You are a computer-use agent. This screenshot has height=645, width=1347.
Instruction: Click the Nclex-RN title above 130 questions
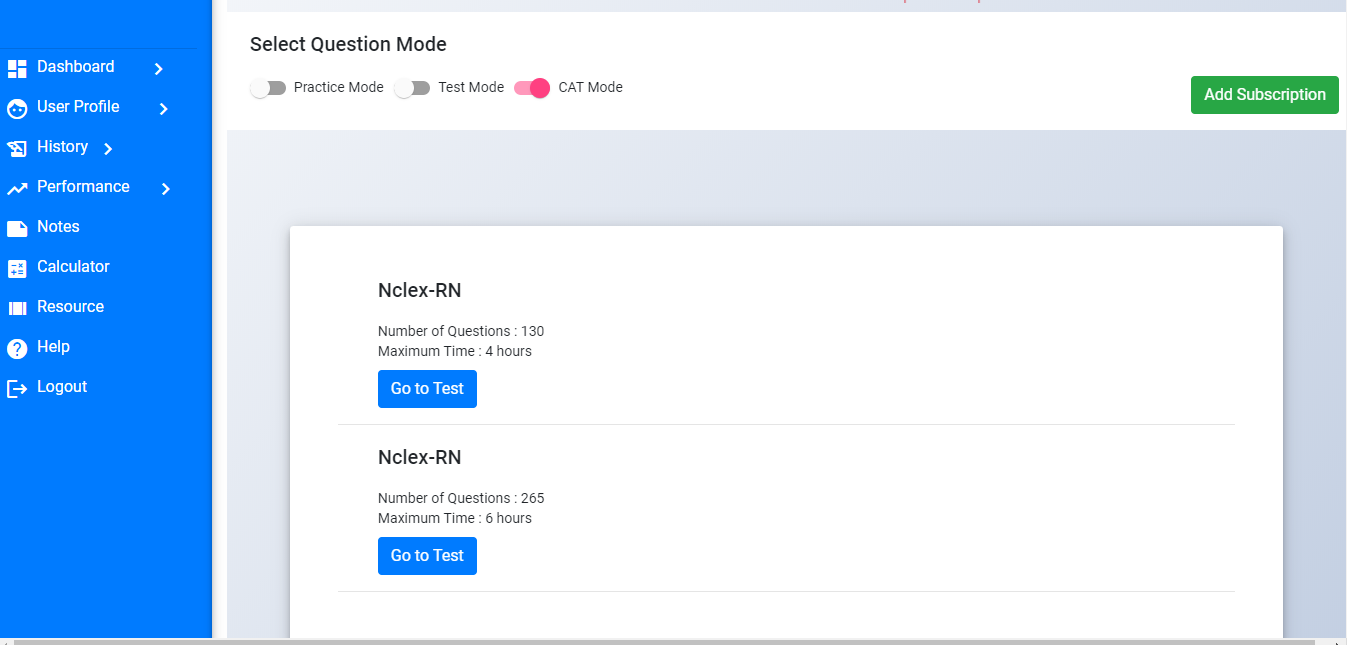419,291
